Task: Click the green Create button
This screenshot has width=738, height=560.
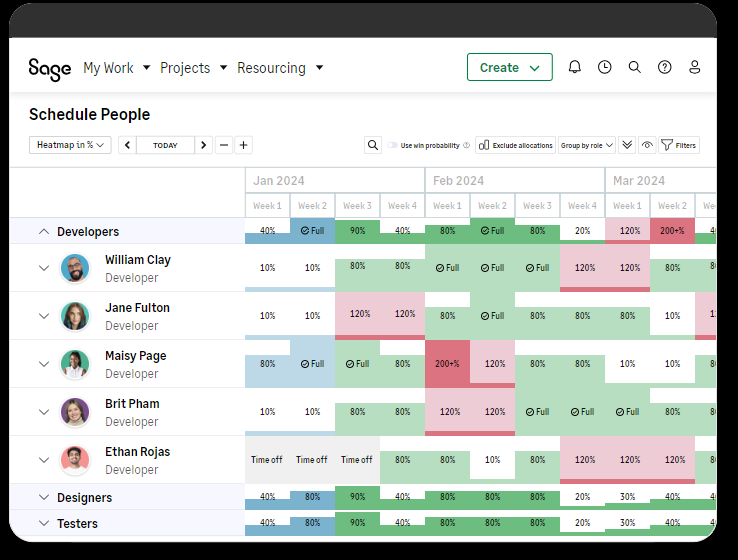Action: pyautogui.click(x=509, y=67)
